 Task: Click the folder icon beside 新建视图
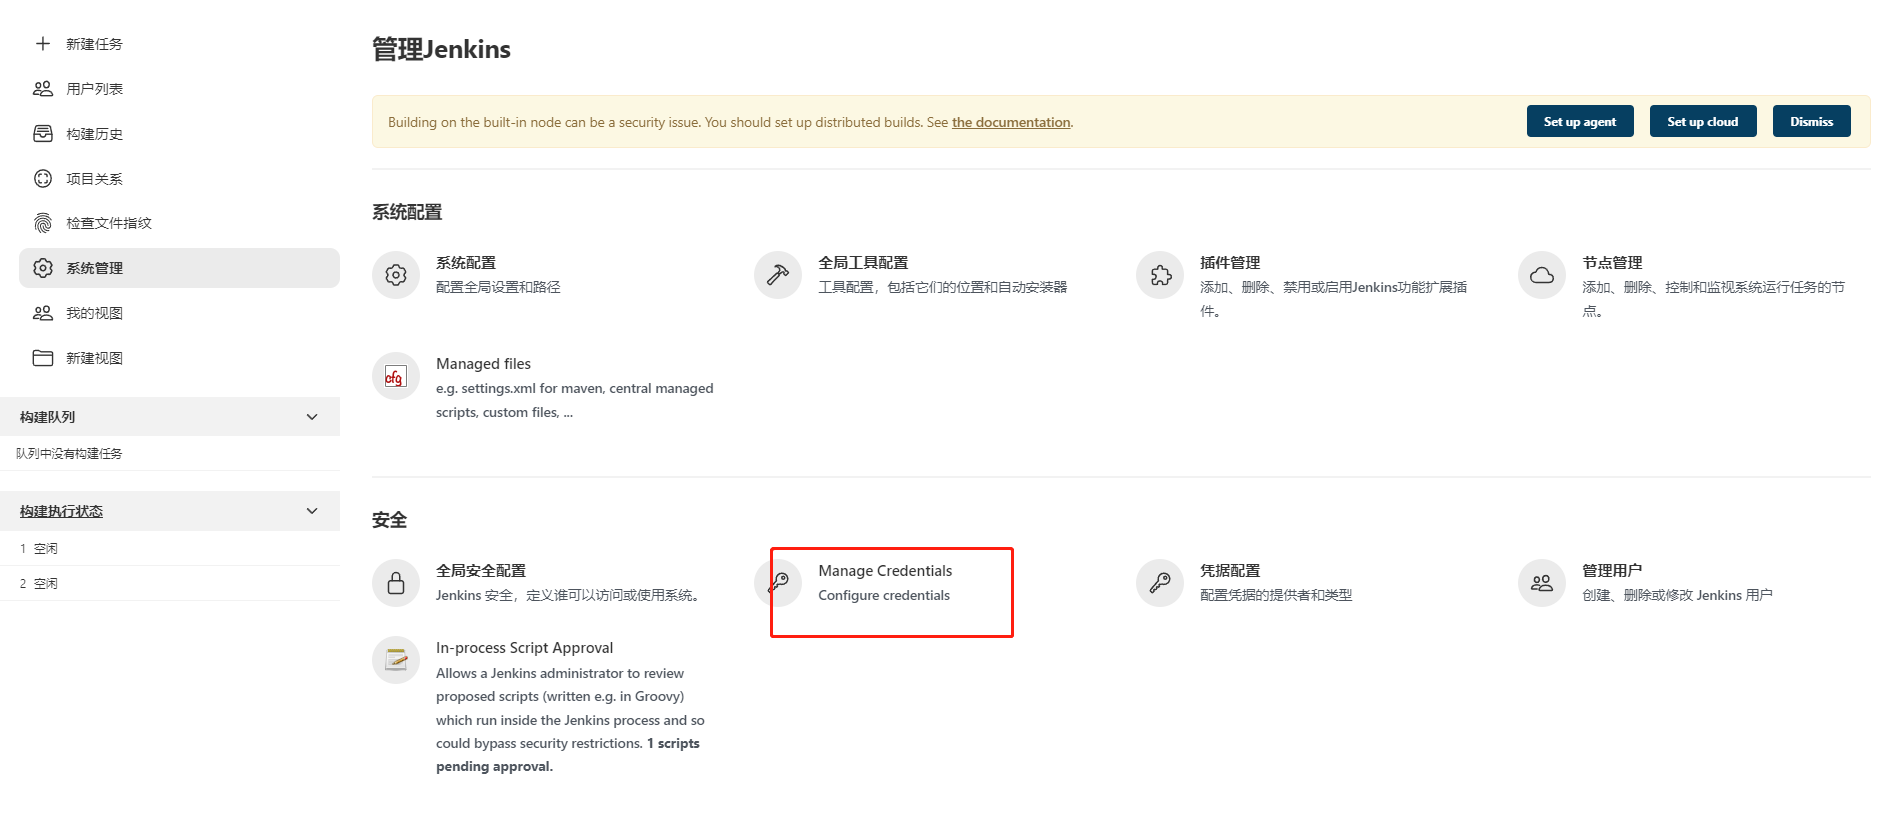point(43,358)
